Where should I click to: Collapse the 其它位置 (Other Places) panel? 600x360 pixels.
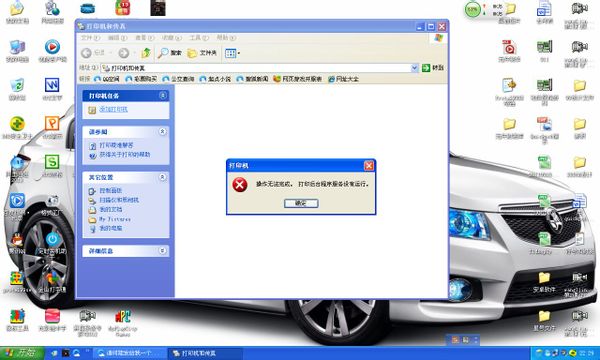163,177
